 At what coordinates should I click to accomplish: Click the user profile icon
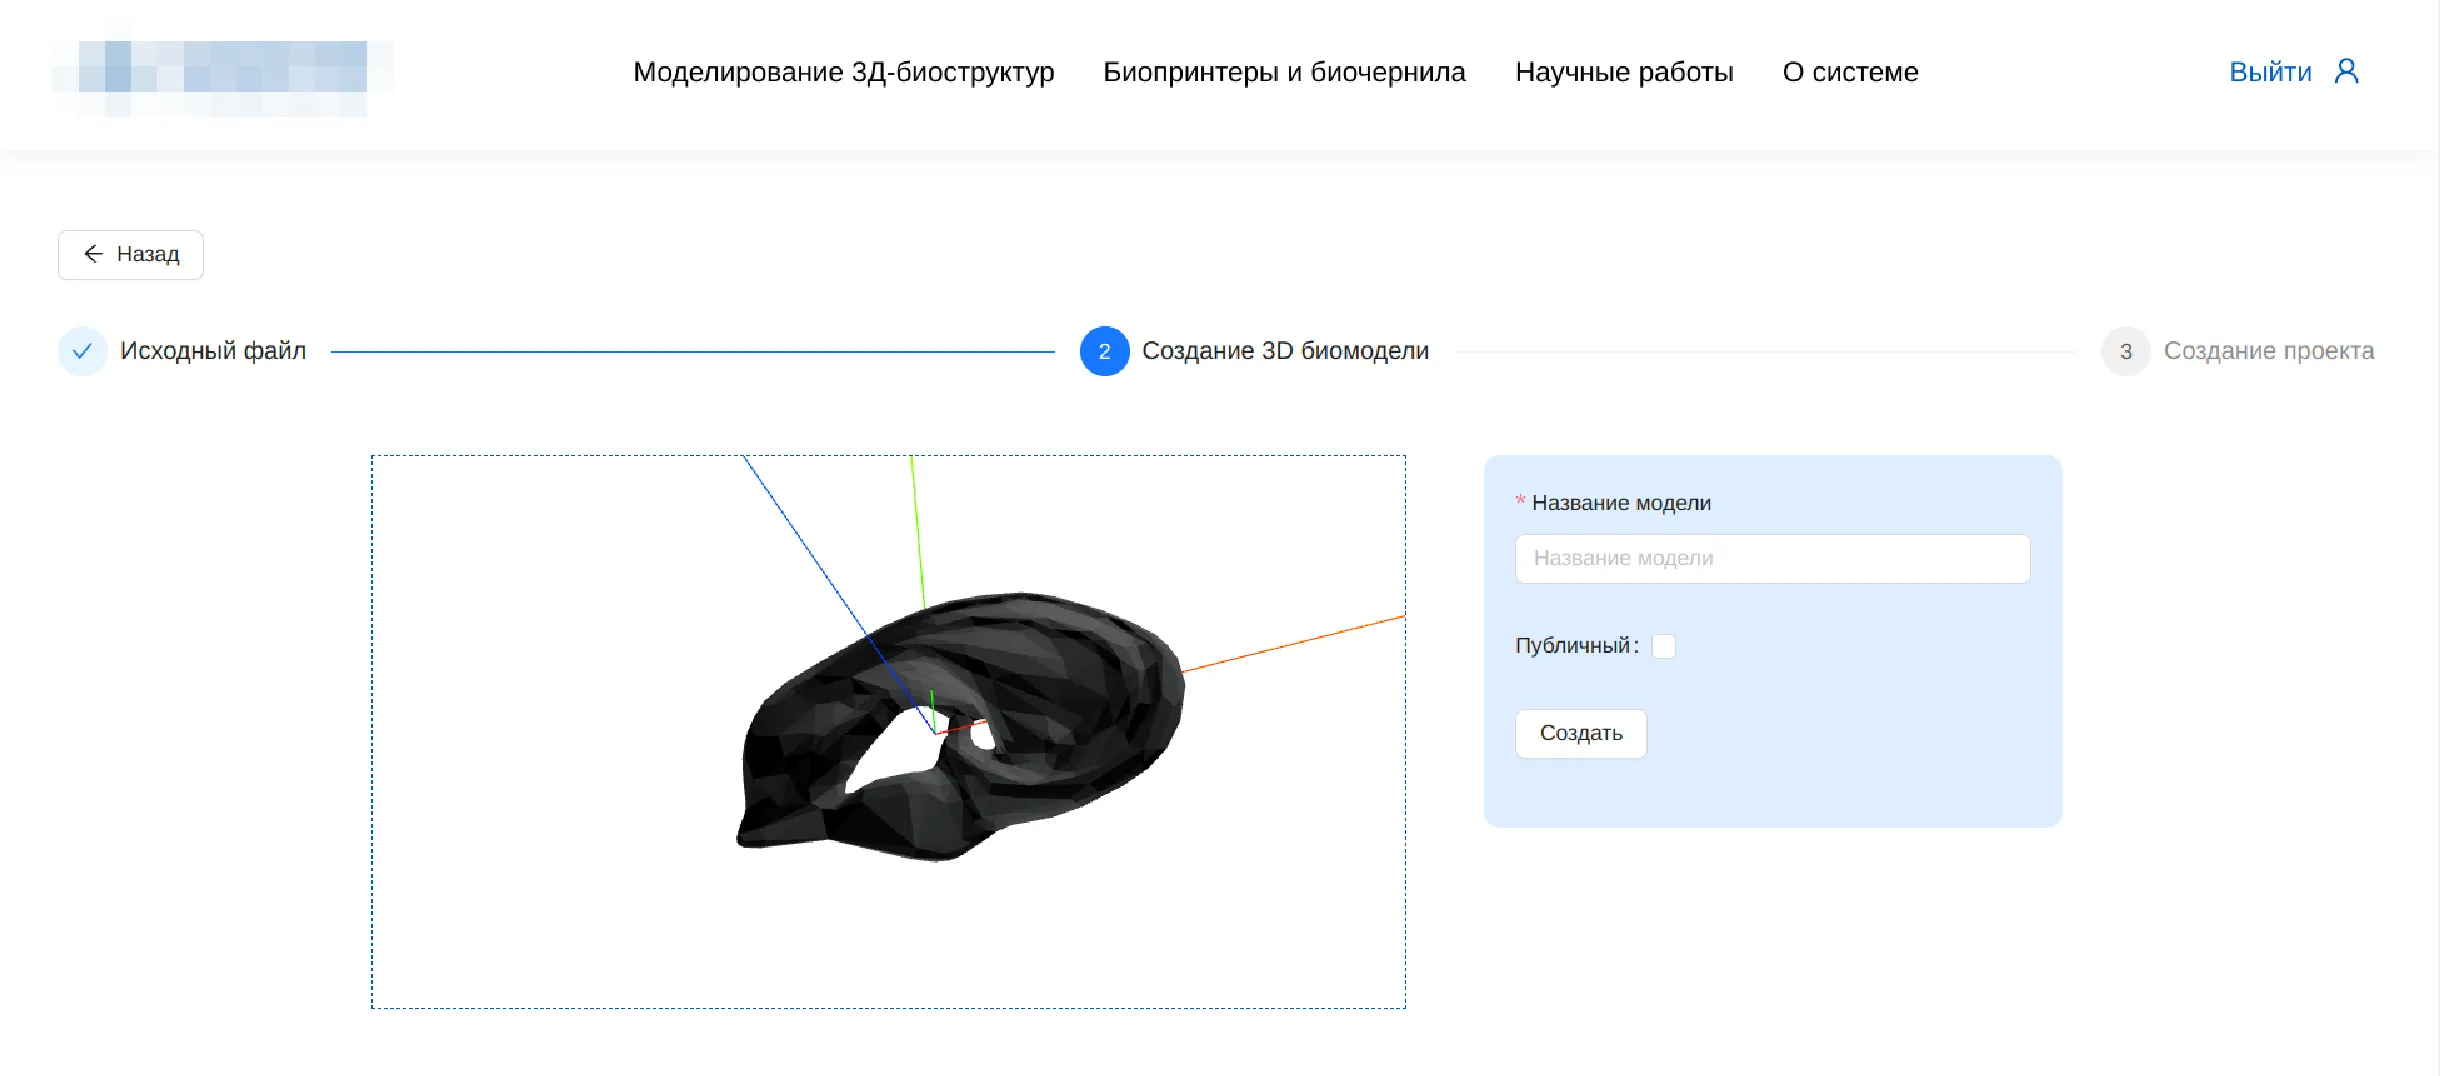[x=2346, y=71]
